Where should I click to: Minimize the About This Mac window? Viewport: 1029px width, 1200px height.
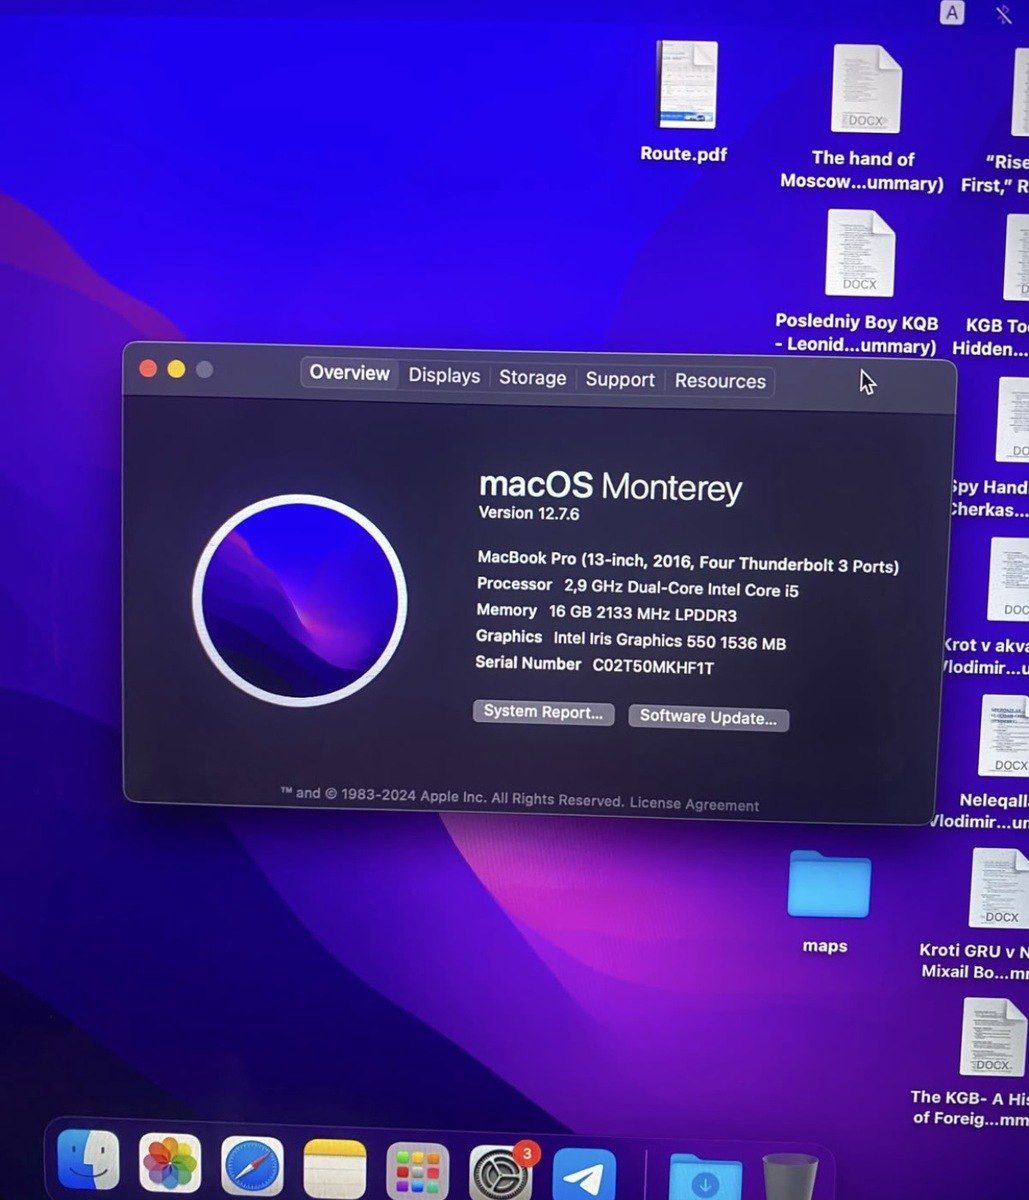(x=176, y=369)
